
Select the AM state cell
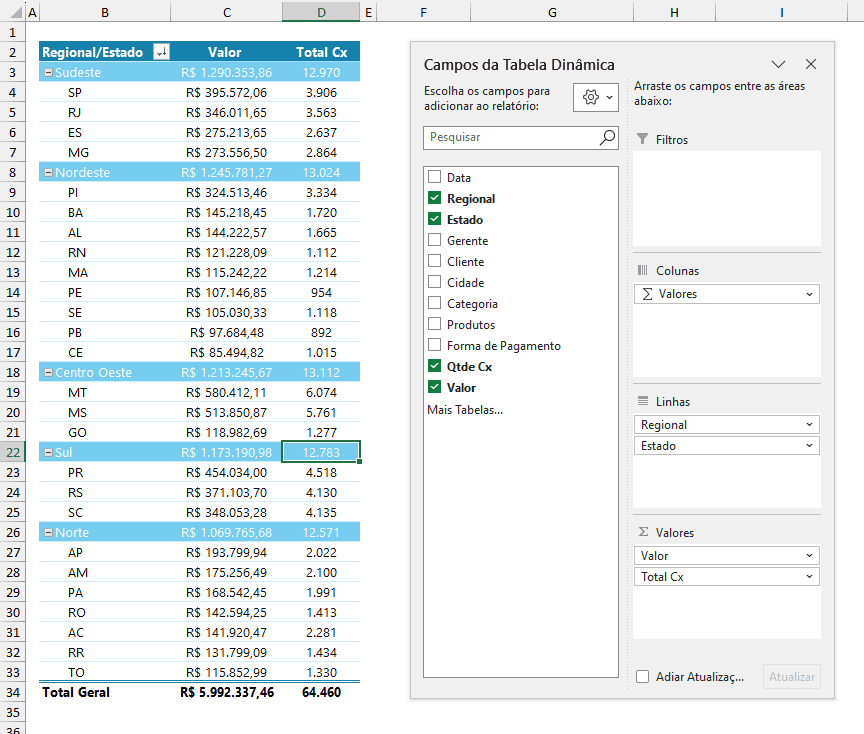(105, 573)
